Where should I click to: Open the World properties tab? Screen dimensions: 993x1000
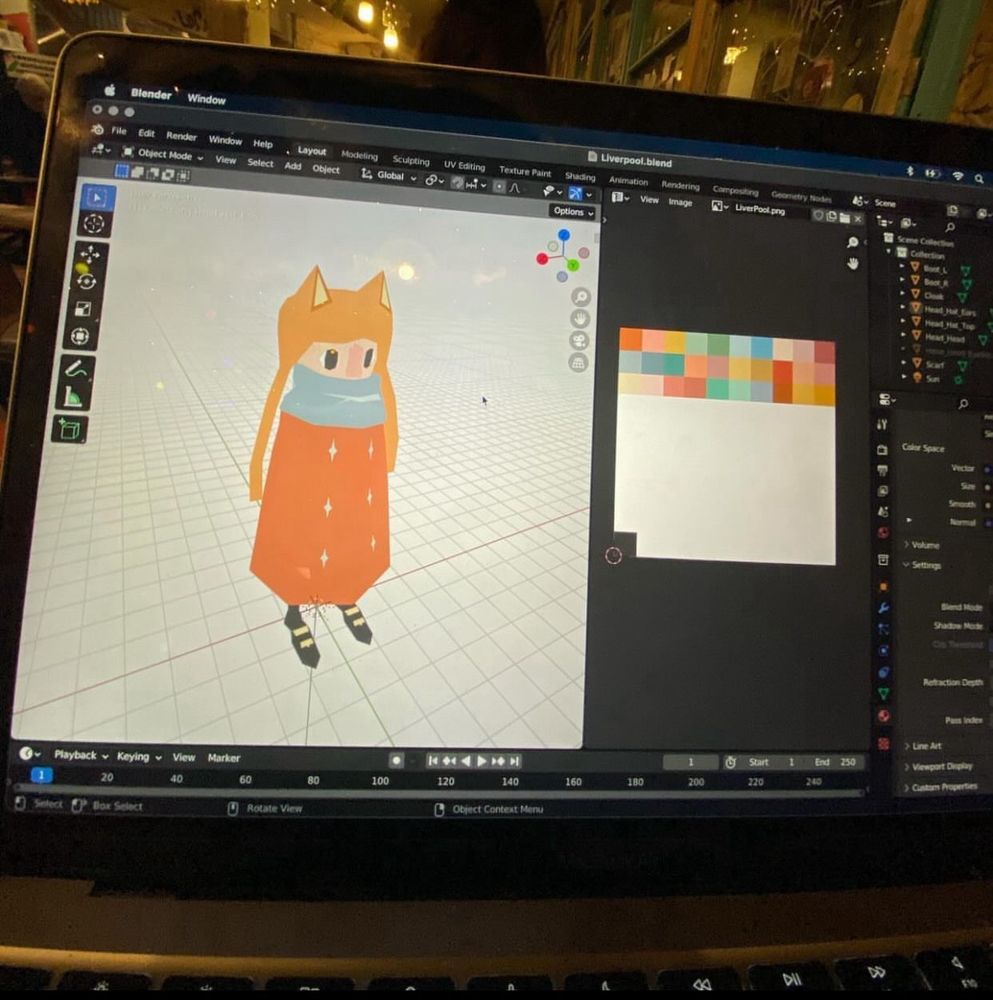[883, 533]
